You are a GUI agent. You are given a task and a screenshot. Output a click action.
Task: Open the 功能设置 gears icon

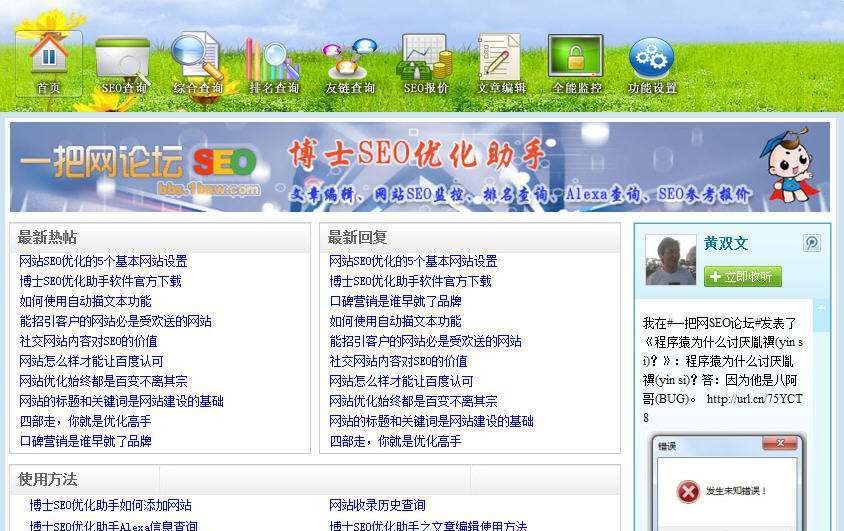pyautogui.click(x=652, y=66)
